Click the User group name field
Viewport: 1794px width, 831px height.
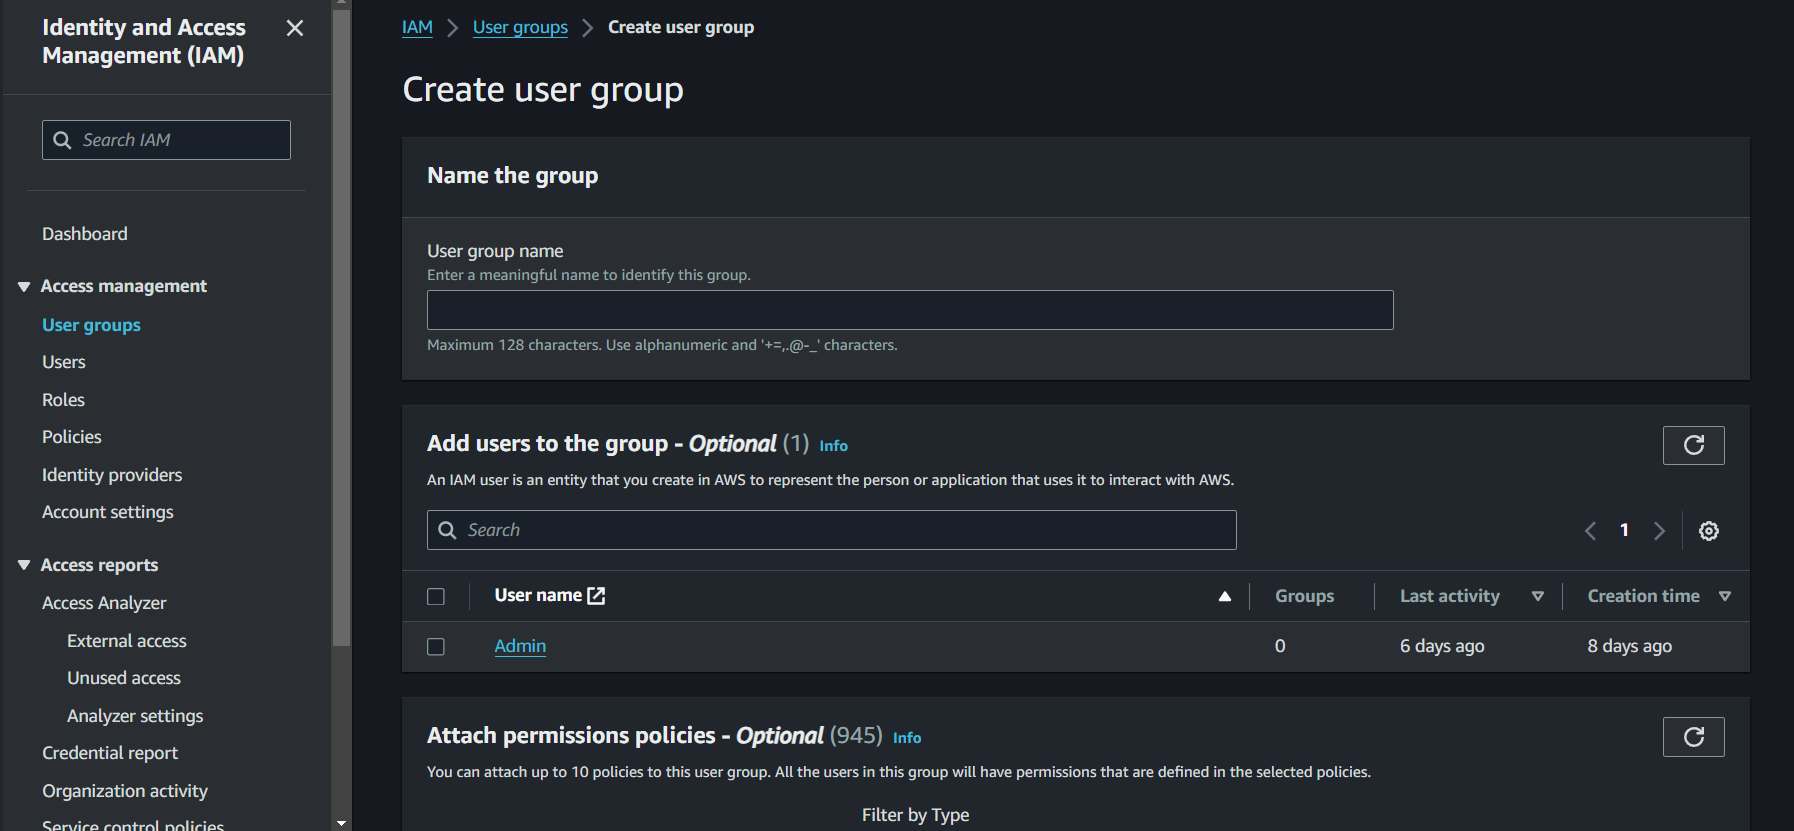909,310
